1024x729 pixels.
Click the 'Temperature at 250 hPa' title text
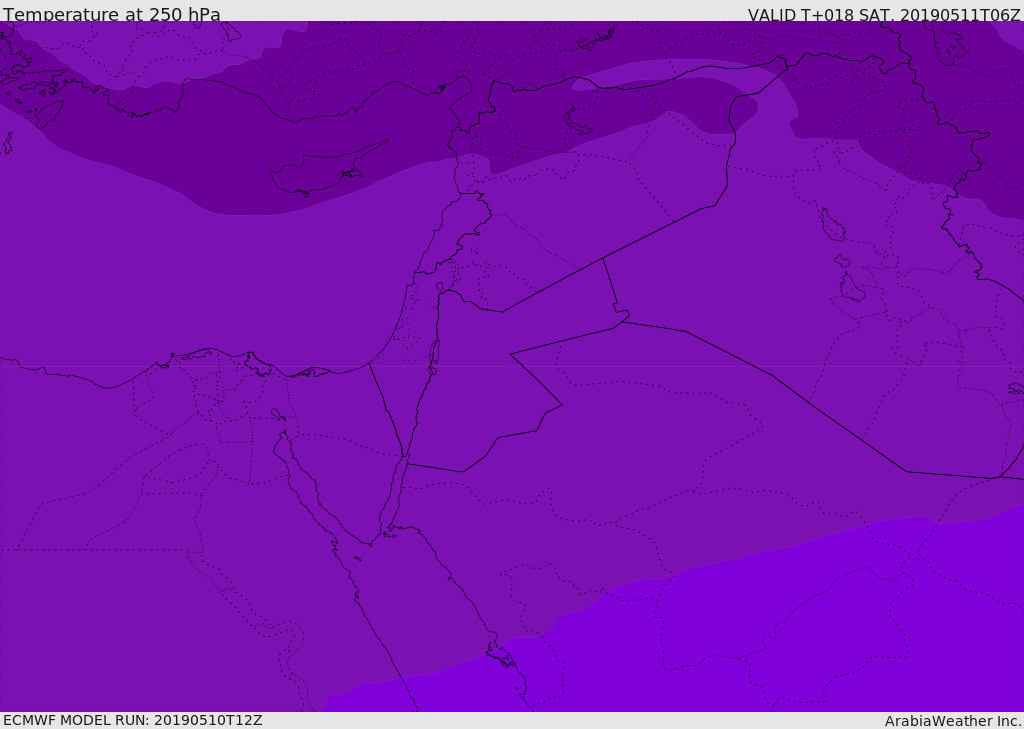pos(112,14)
